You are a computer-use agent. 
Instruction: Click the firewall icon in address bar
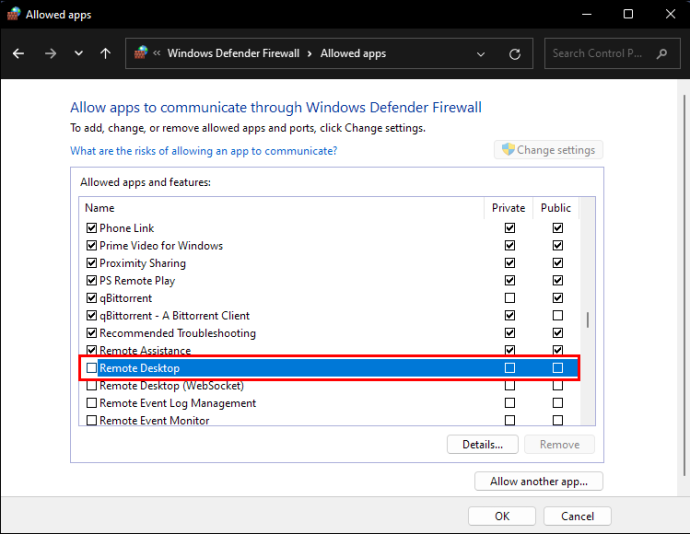141,53
